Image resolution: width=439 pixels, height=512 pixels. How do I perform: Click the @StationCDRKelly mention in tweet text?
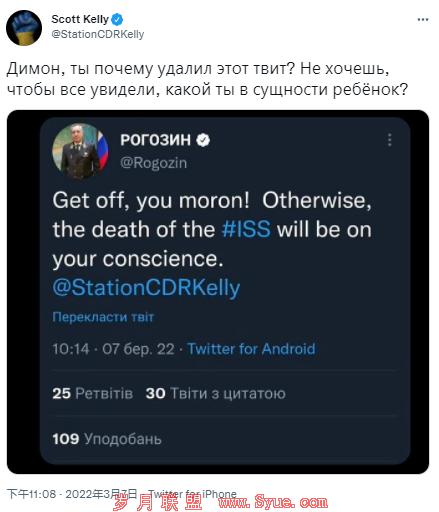[146, 288]
